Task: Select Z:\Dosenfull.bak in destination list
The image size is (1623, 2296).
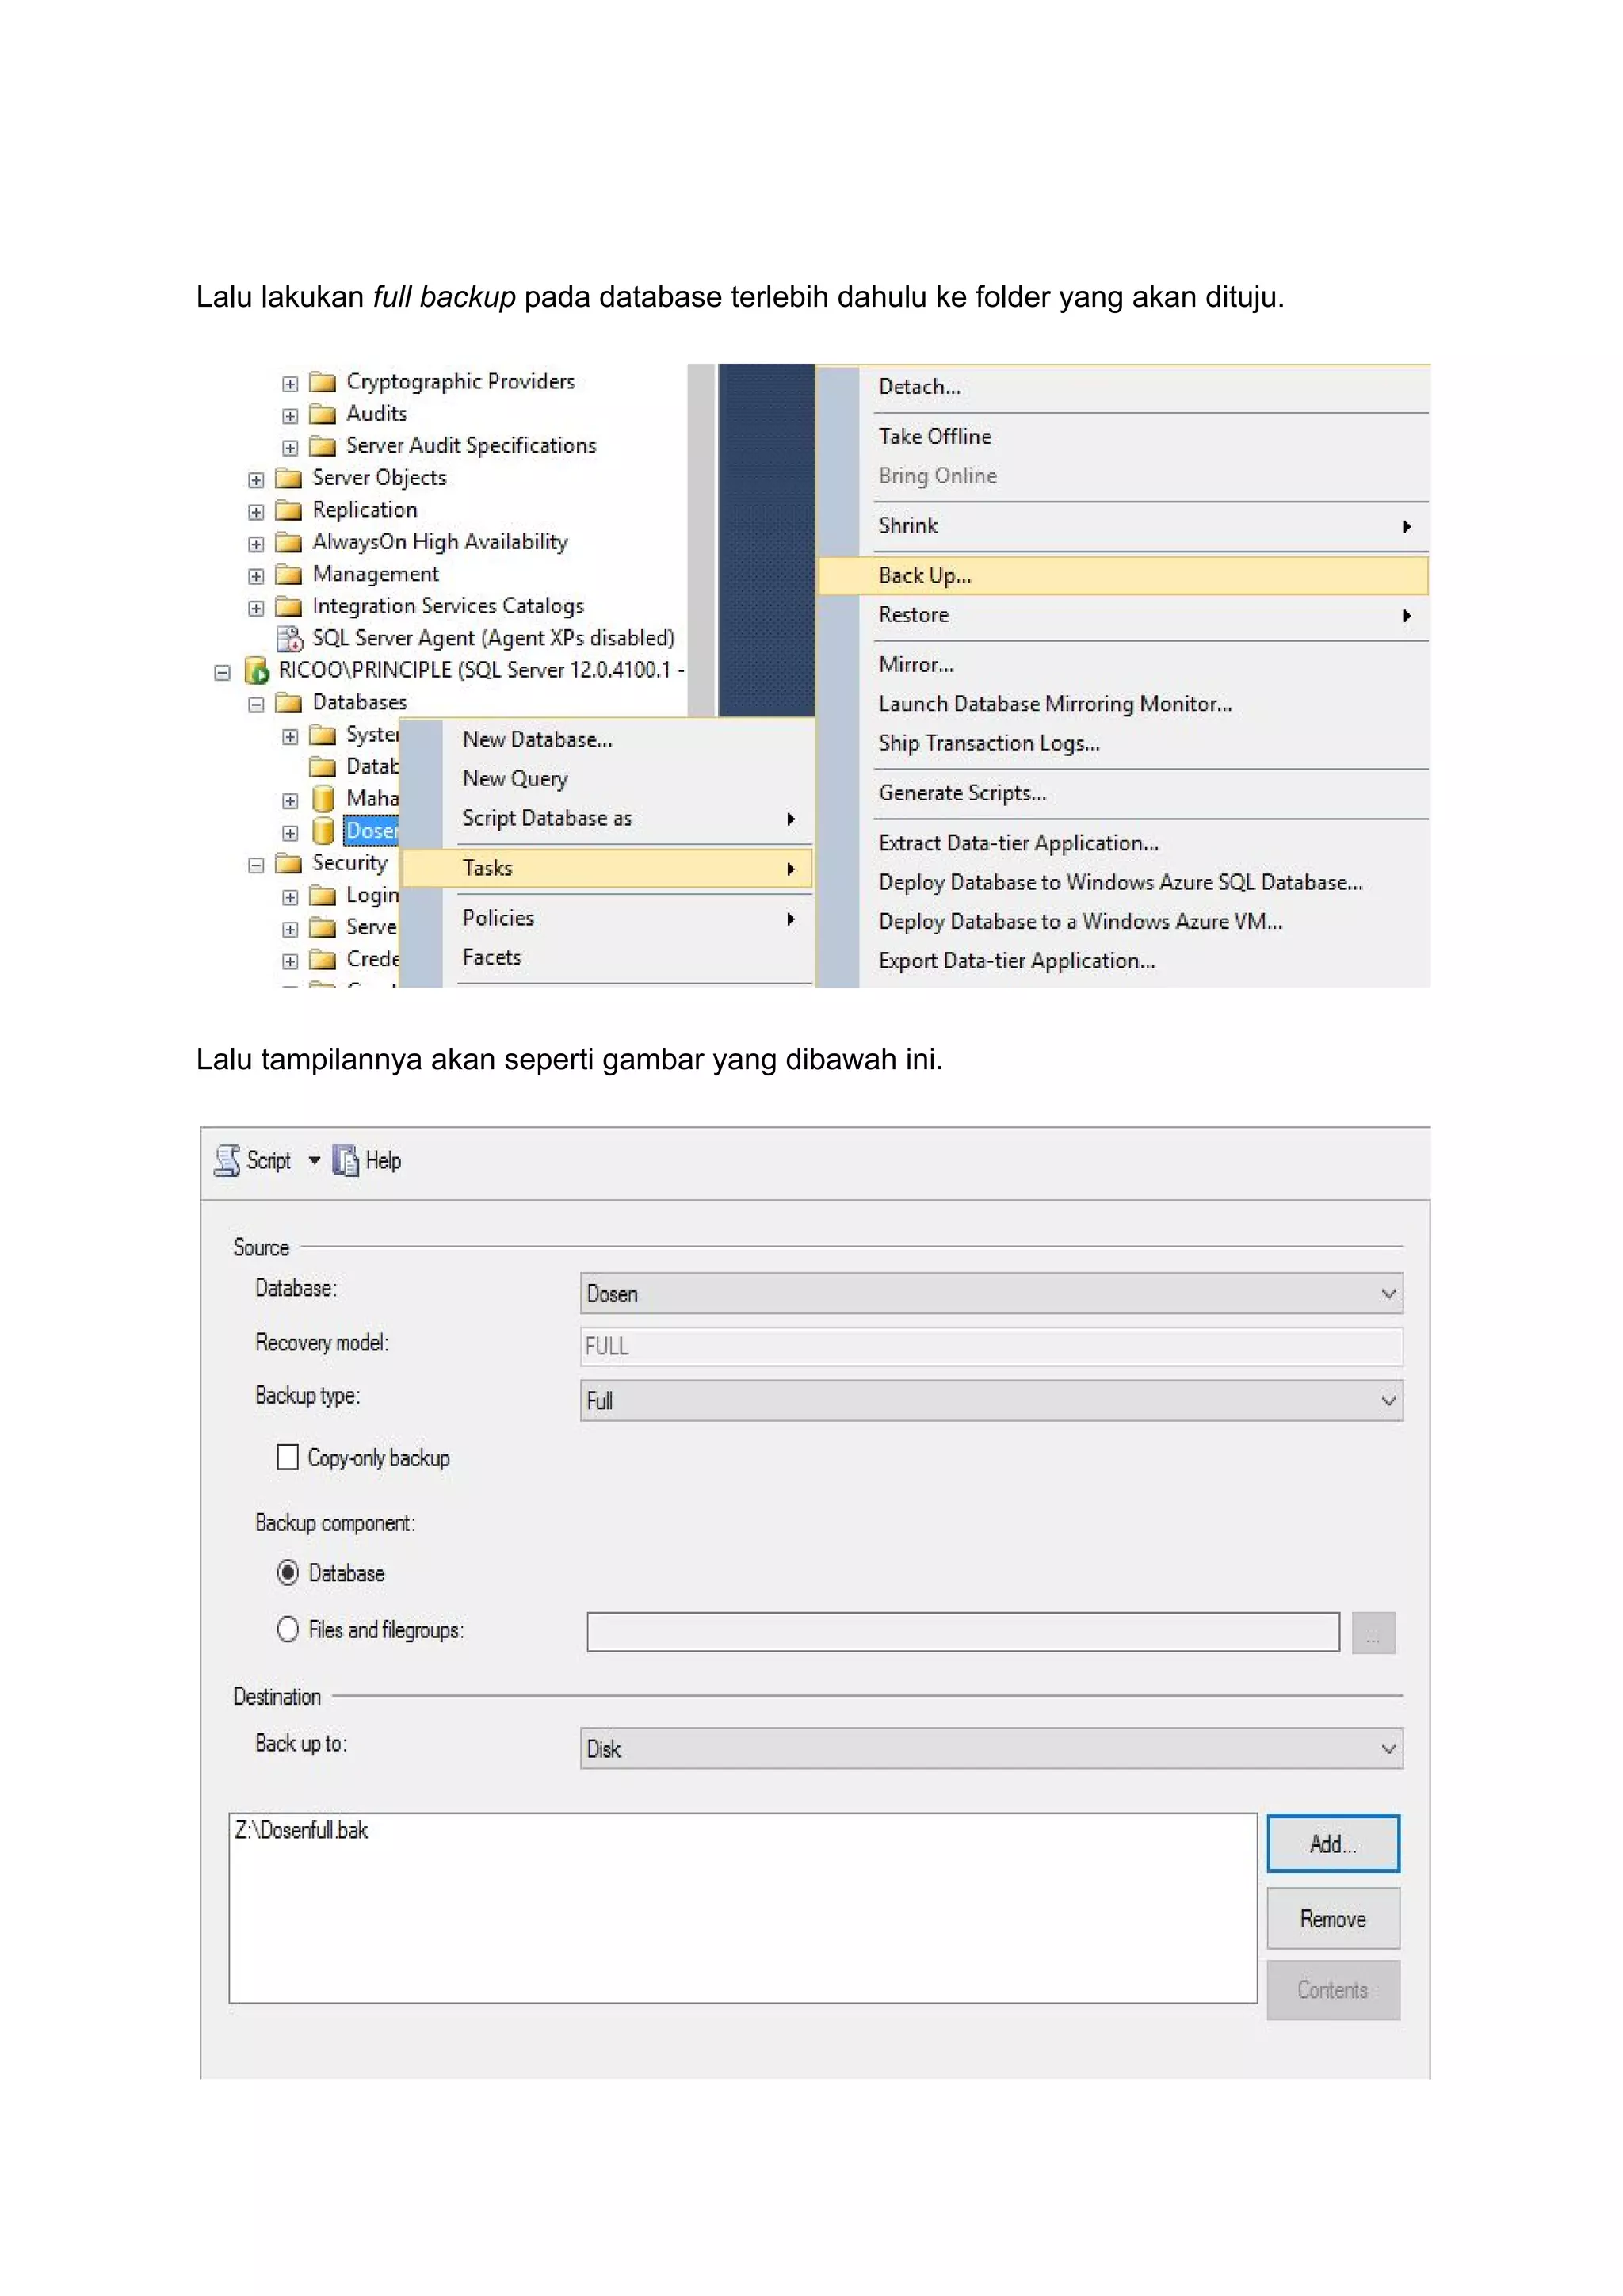Action: 301,1830
